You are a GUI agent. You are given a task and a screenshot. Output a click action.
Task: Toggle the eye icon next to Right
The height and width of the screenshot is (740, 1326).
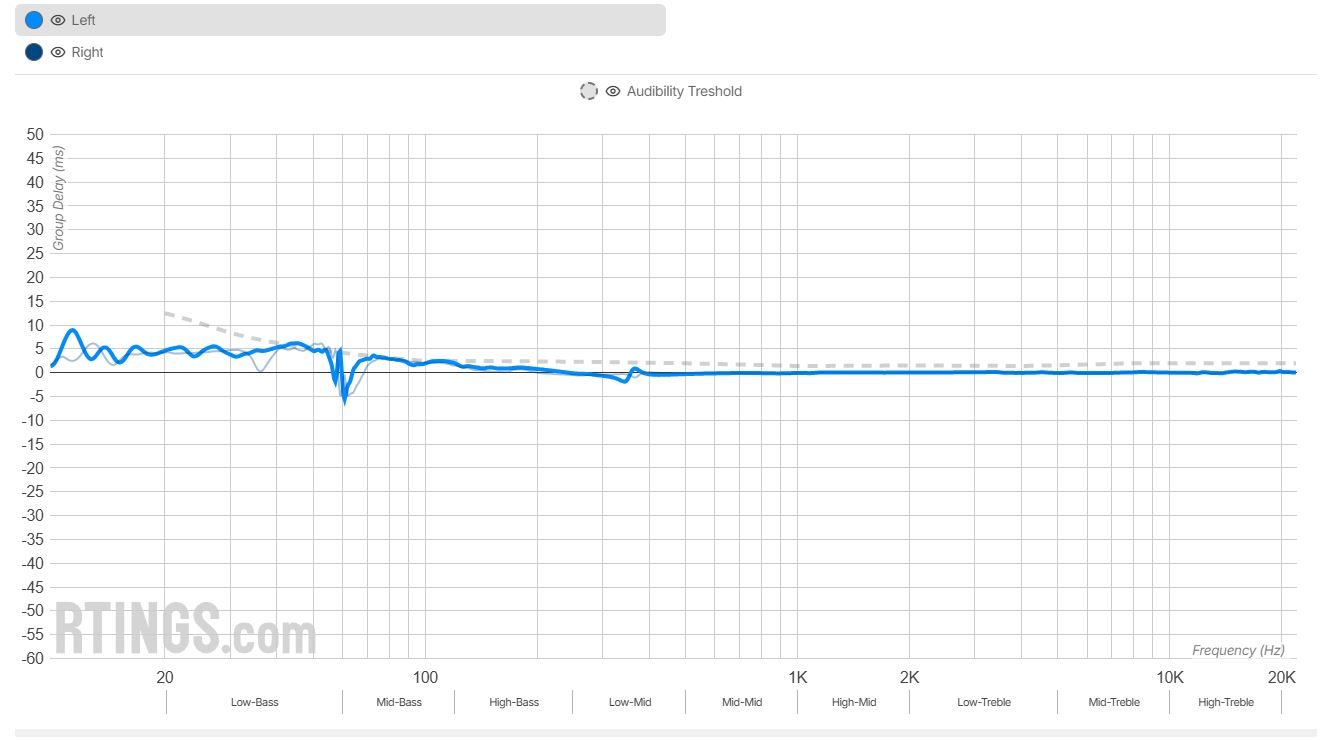(58, 52)
